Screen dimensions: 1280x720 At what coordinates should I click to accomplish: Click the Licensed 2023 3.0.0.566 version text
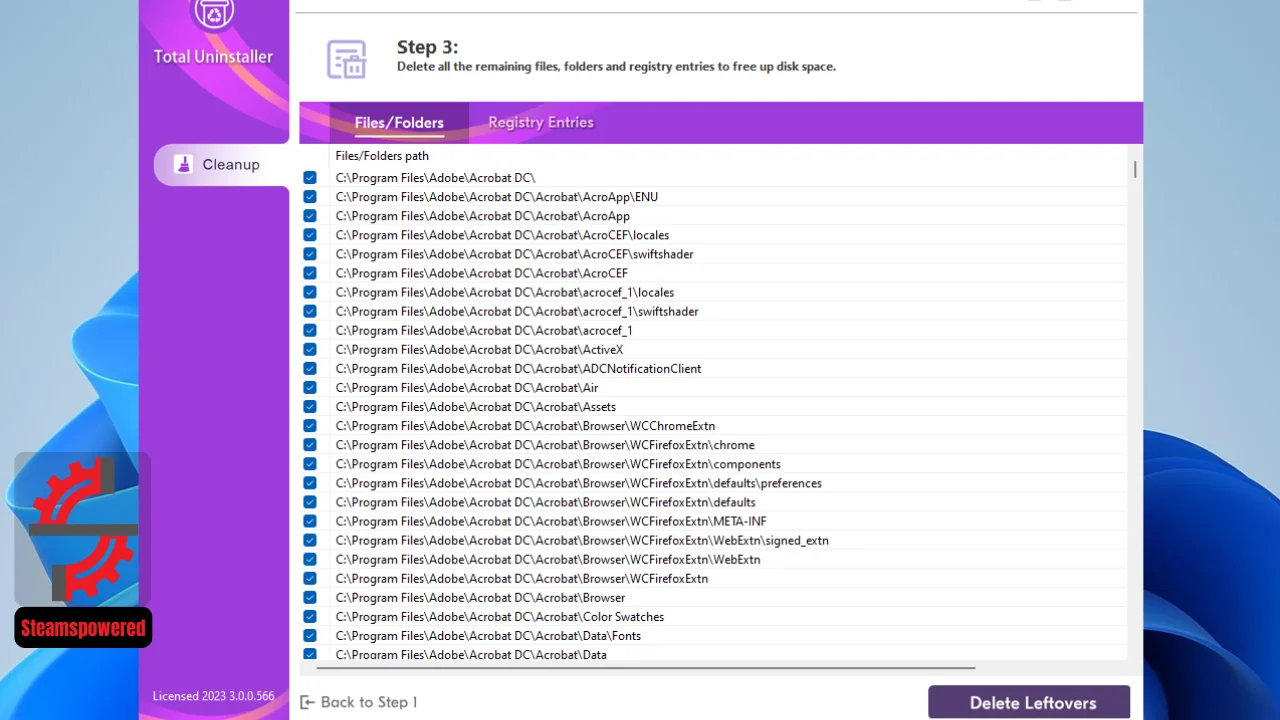click(x=213, y=696)
